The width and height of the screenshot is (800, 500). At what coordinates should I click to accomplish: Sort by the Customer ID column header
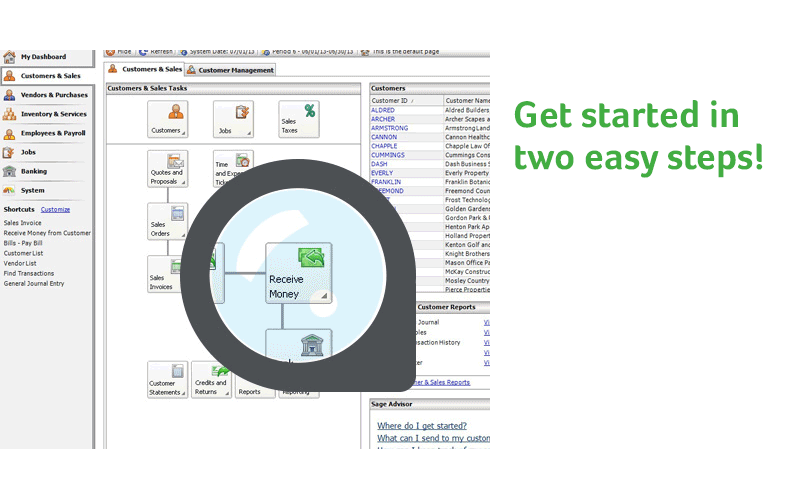click(x=406, y=101)
